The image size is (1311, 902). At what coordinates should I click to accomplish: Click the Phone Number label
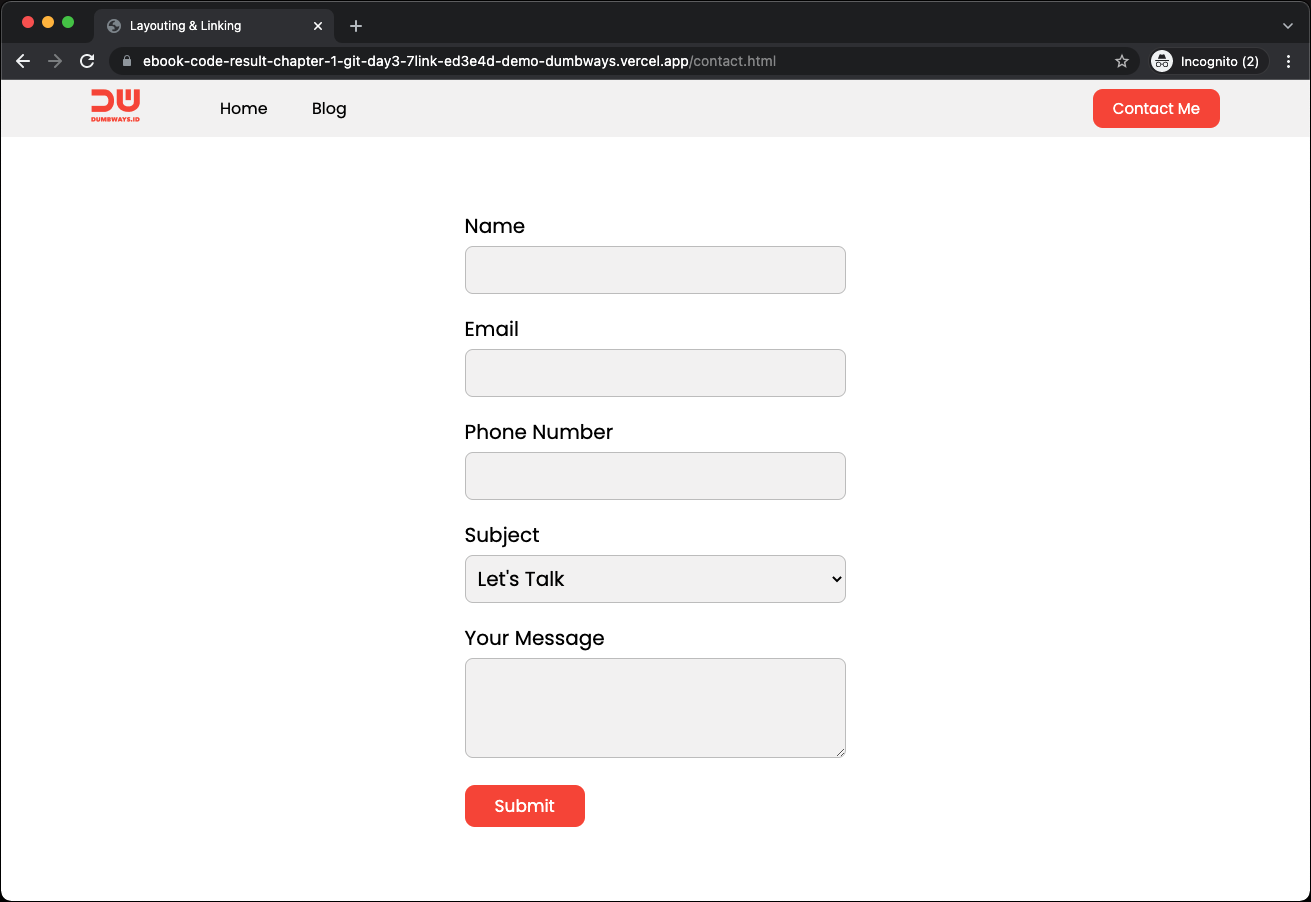coord(539,432)
